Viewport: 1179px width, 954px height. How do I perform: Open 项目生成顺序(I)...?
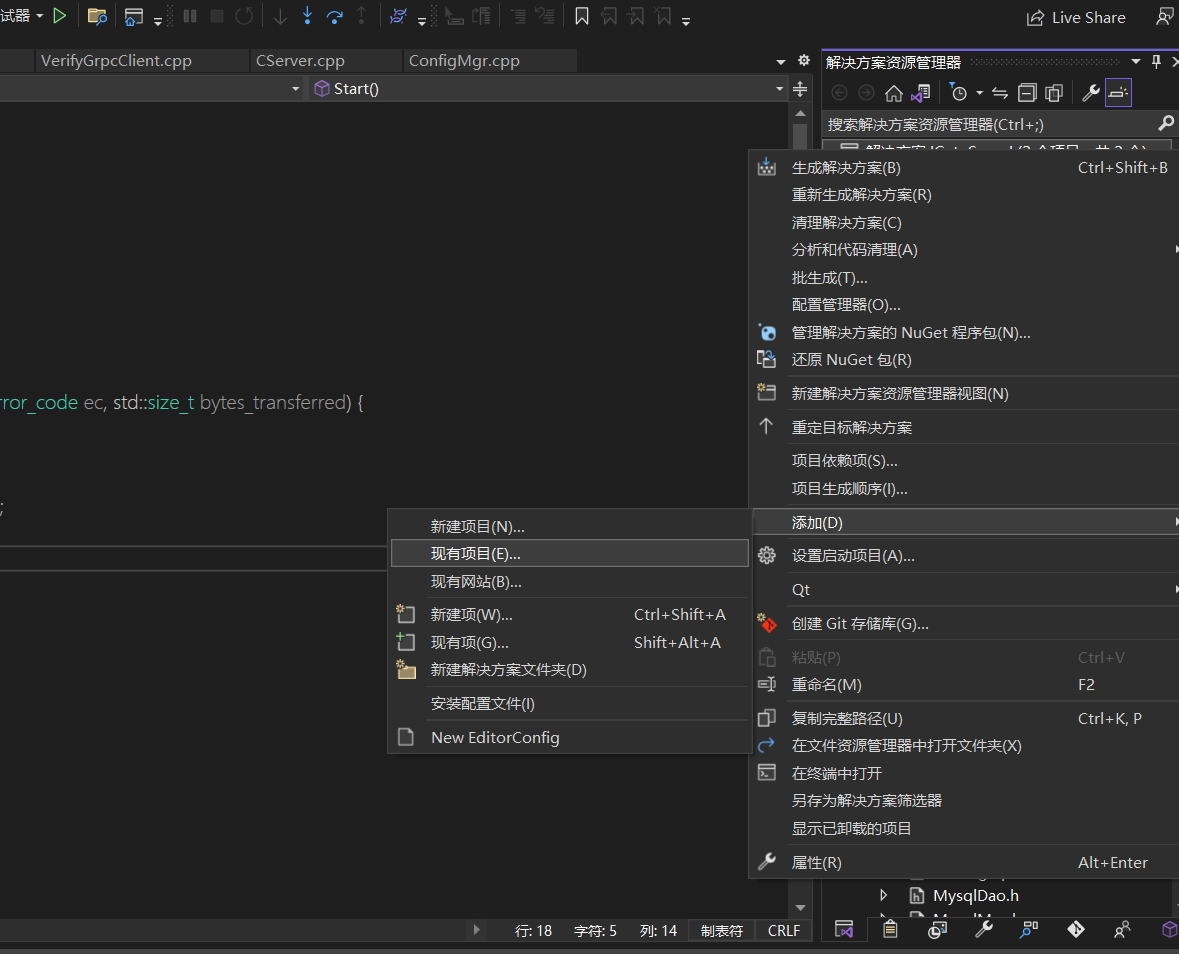964,489
